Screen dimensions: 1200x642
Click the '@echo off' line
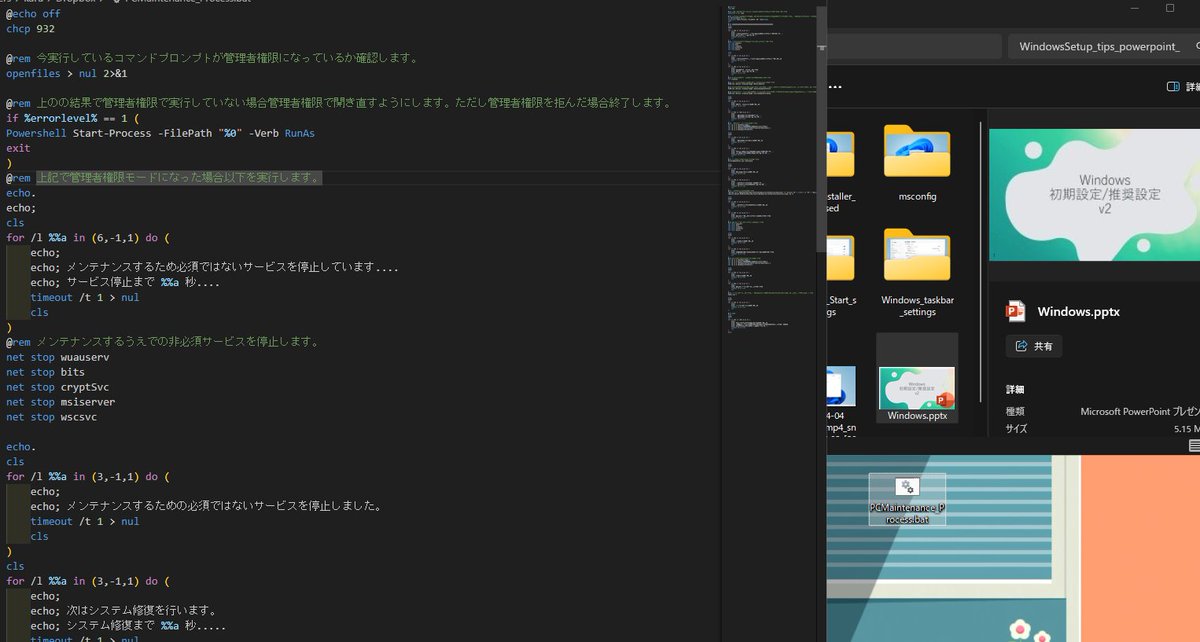pyautogui.click(x=33, y=14)
